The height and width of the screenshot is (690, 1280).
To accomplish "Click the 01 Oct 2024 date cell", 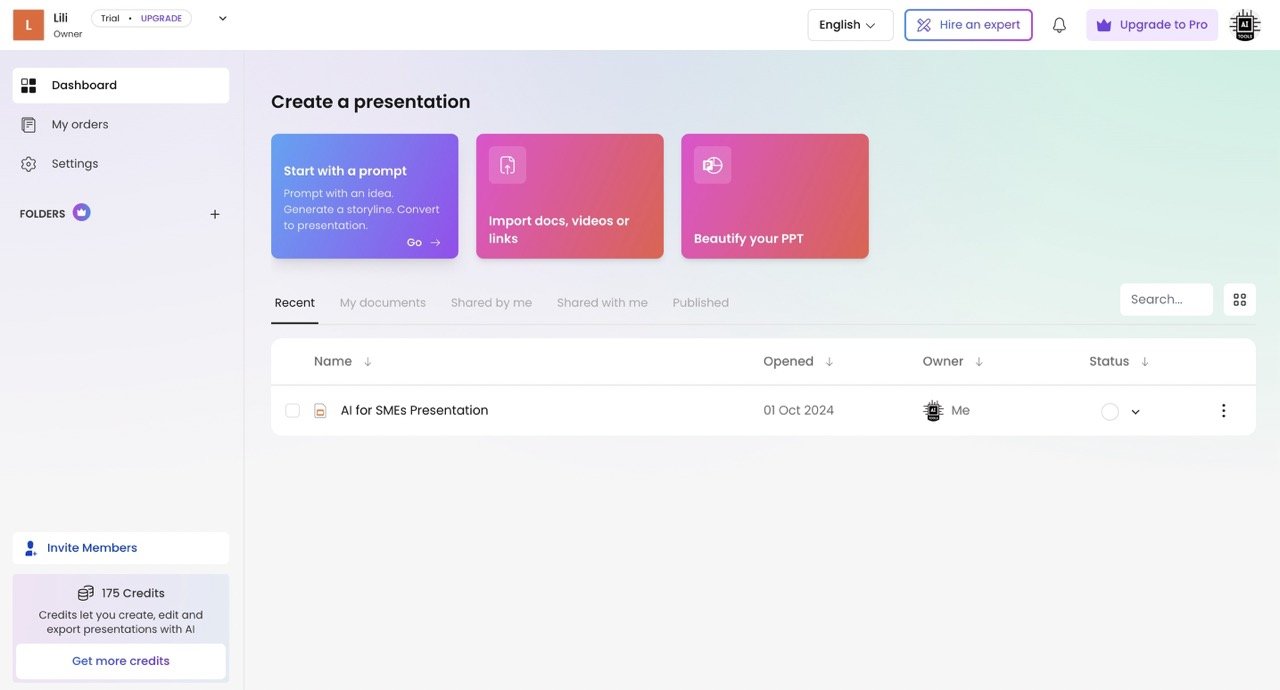I will 798,411.
